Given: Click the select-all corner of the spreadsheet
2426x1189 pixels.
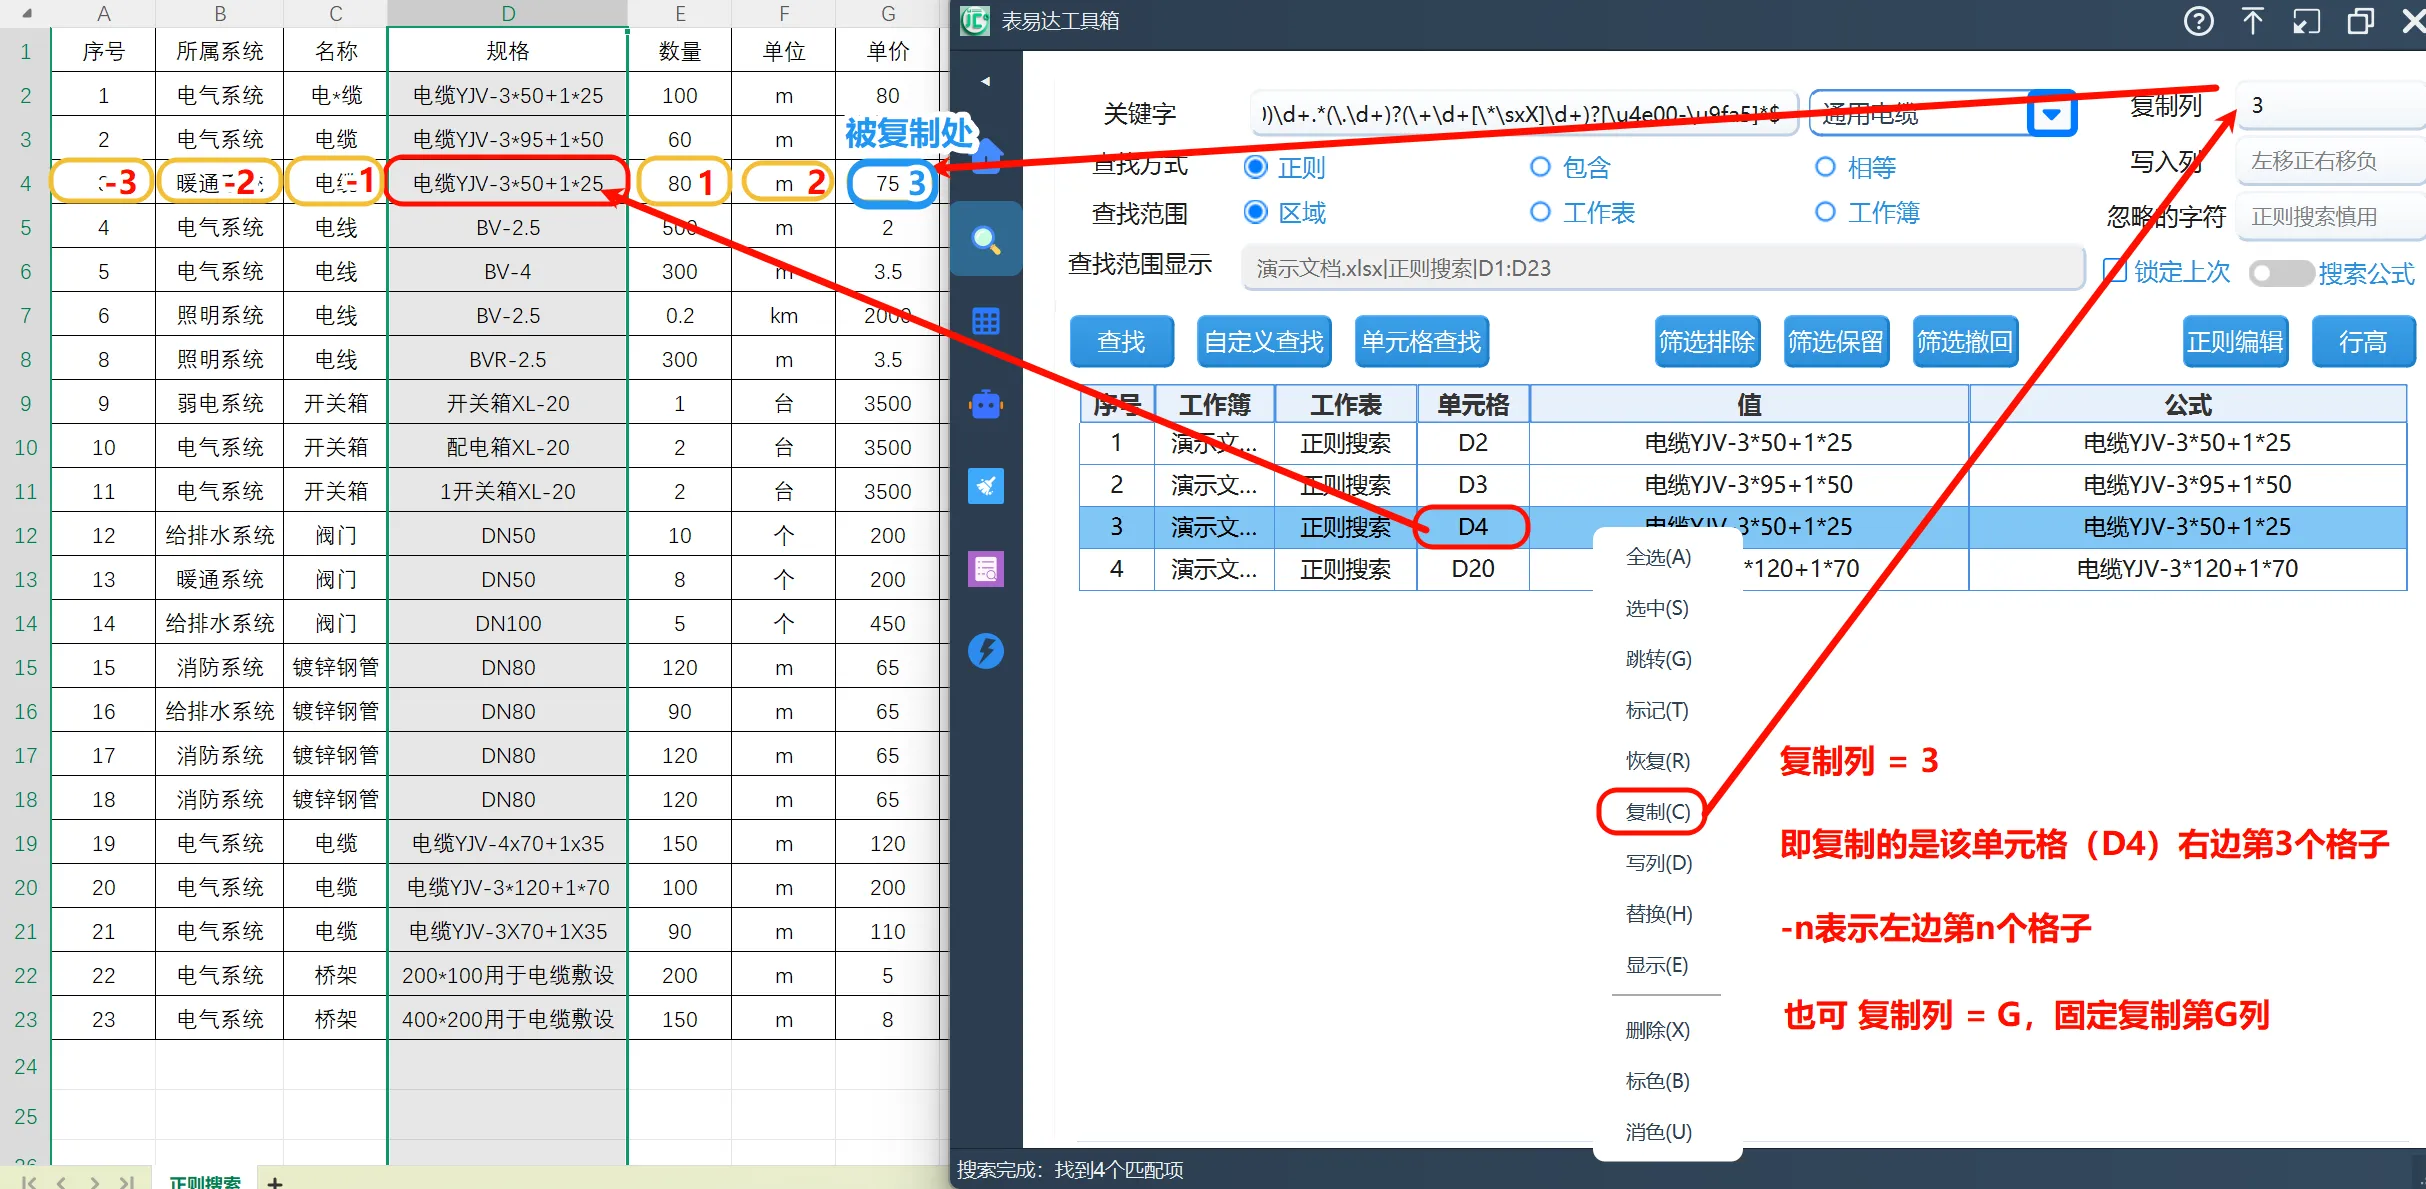Looking at the screenshot, I should 26,14.
